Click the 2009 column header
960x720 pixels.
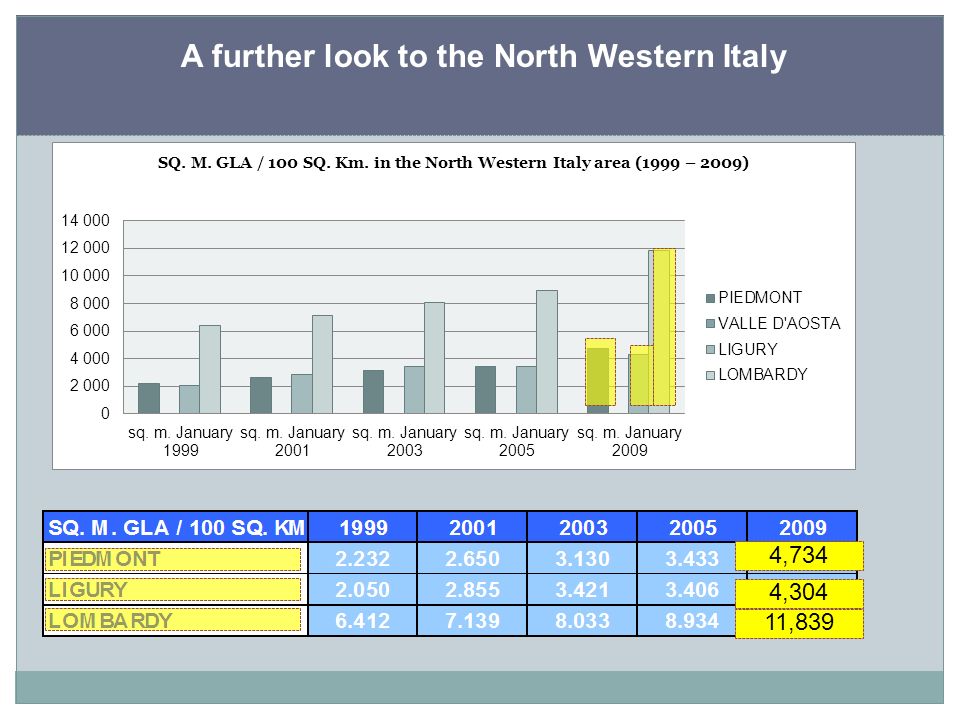pos(802,527)
